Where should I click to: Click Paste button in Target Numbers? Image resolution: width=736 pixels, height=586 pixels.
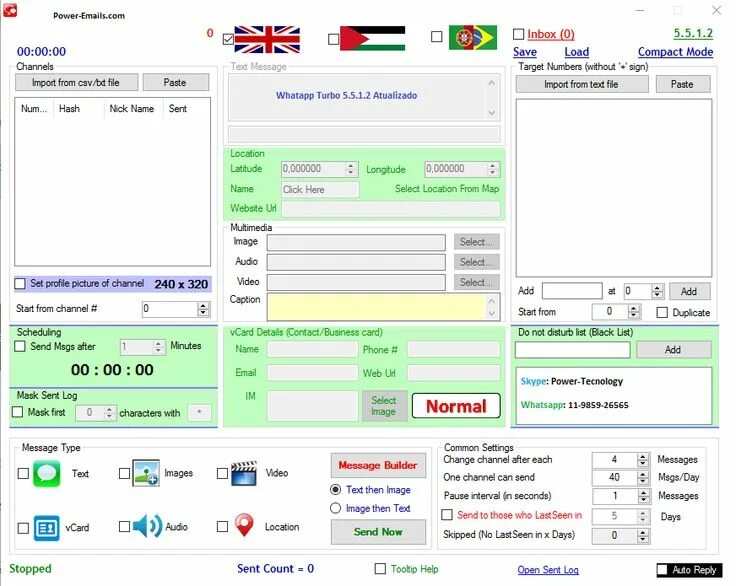[x=682, y=84]
